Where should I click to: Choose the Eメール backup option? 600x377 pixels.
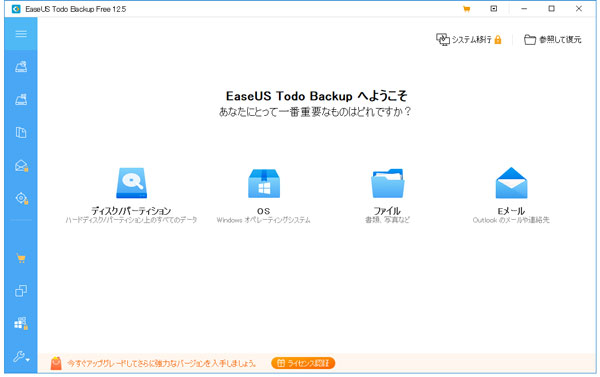511,196
